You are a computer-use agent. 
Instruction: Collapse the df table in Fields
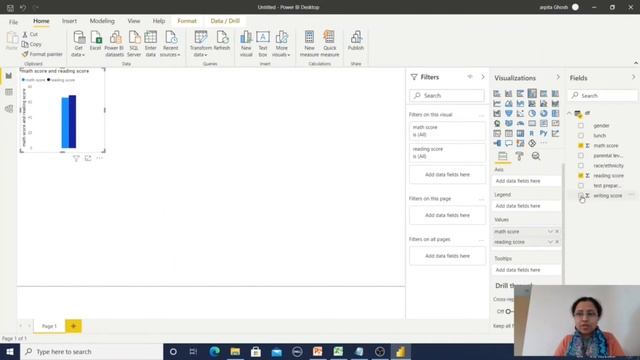coord(570,113)
